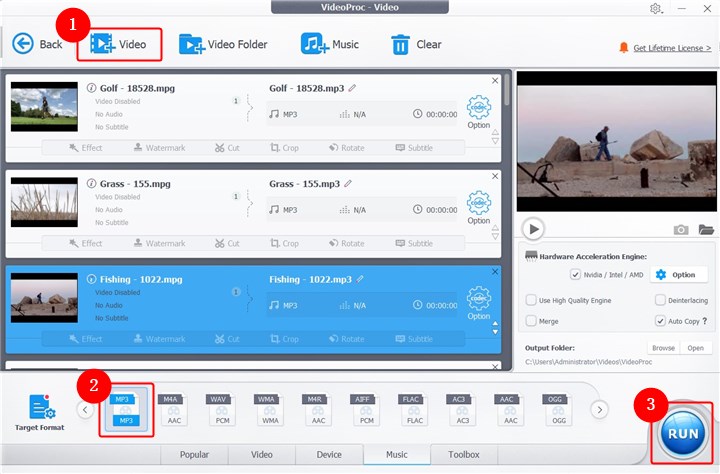Select MP3 target format
The height and width of the screenshot is (474, 720).
click(x=126, y=410)
